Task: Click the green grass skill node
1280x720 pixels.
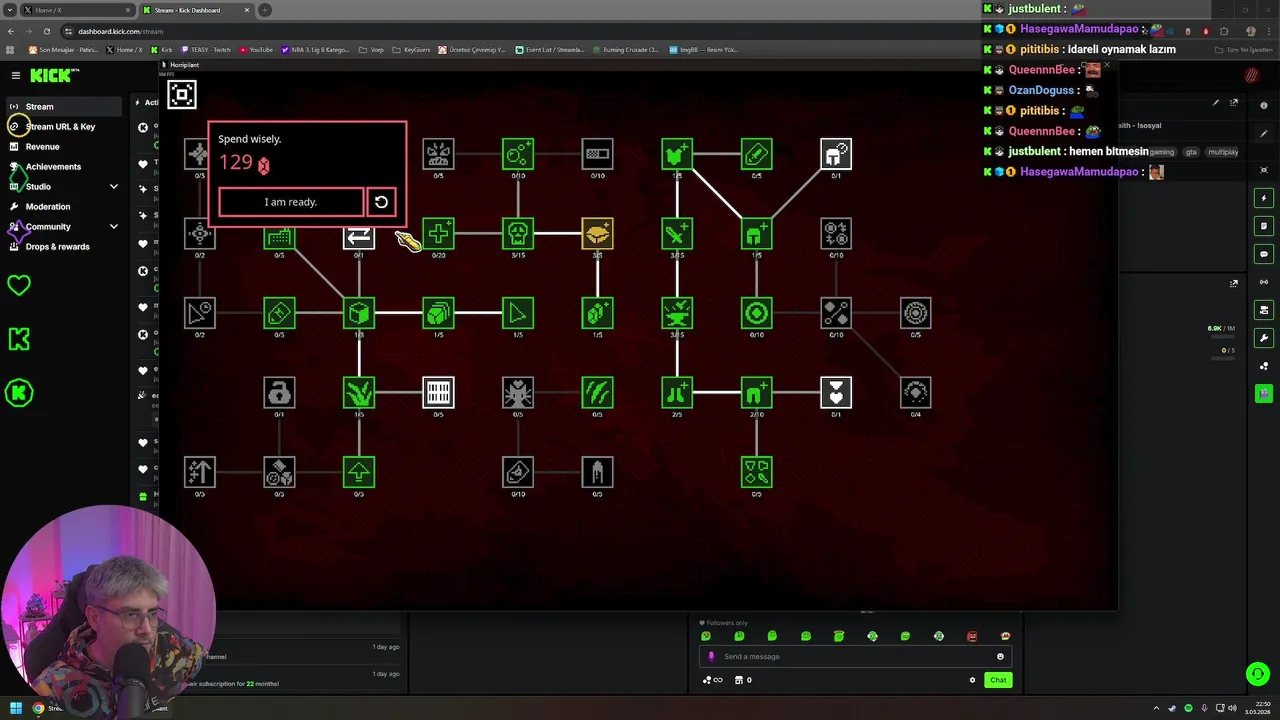Action: point(359,393)
